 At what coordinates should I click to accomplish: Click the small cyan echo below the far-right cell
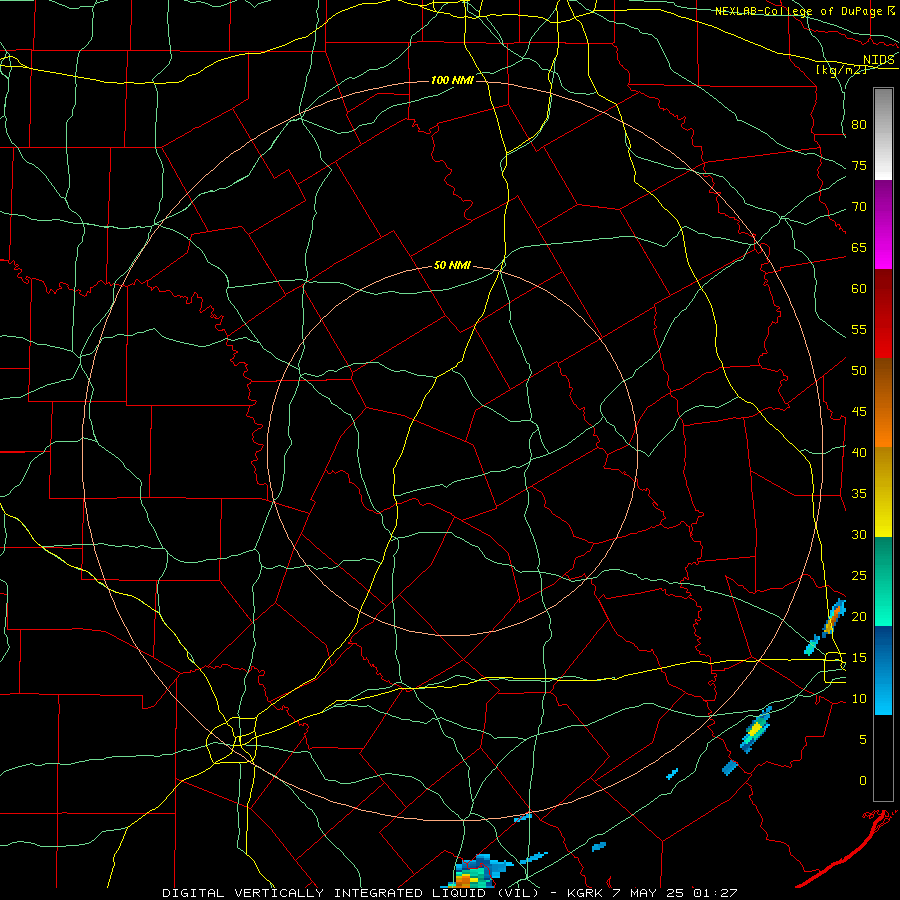(x=812, y=645)
